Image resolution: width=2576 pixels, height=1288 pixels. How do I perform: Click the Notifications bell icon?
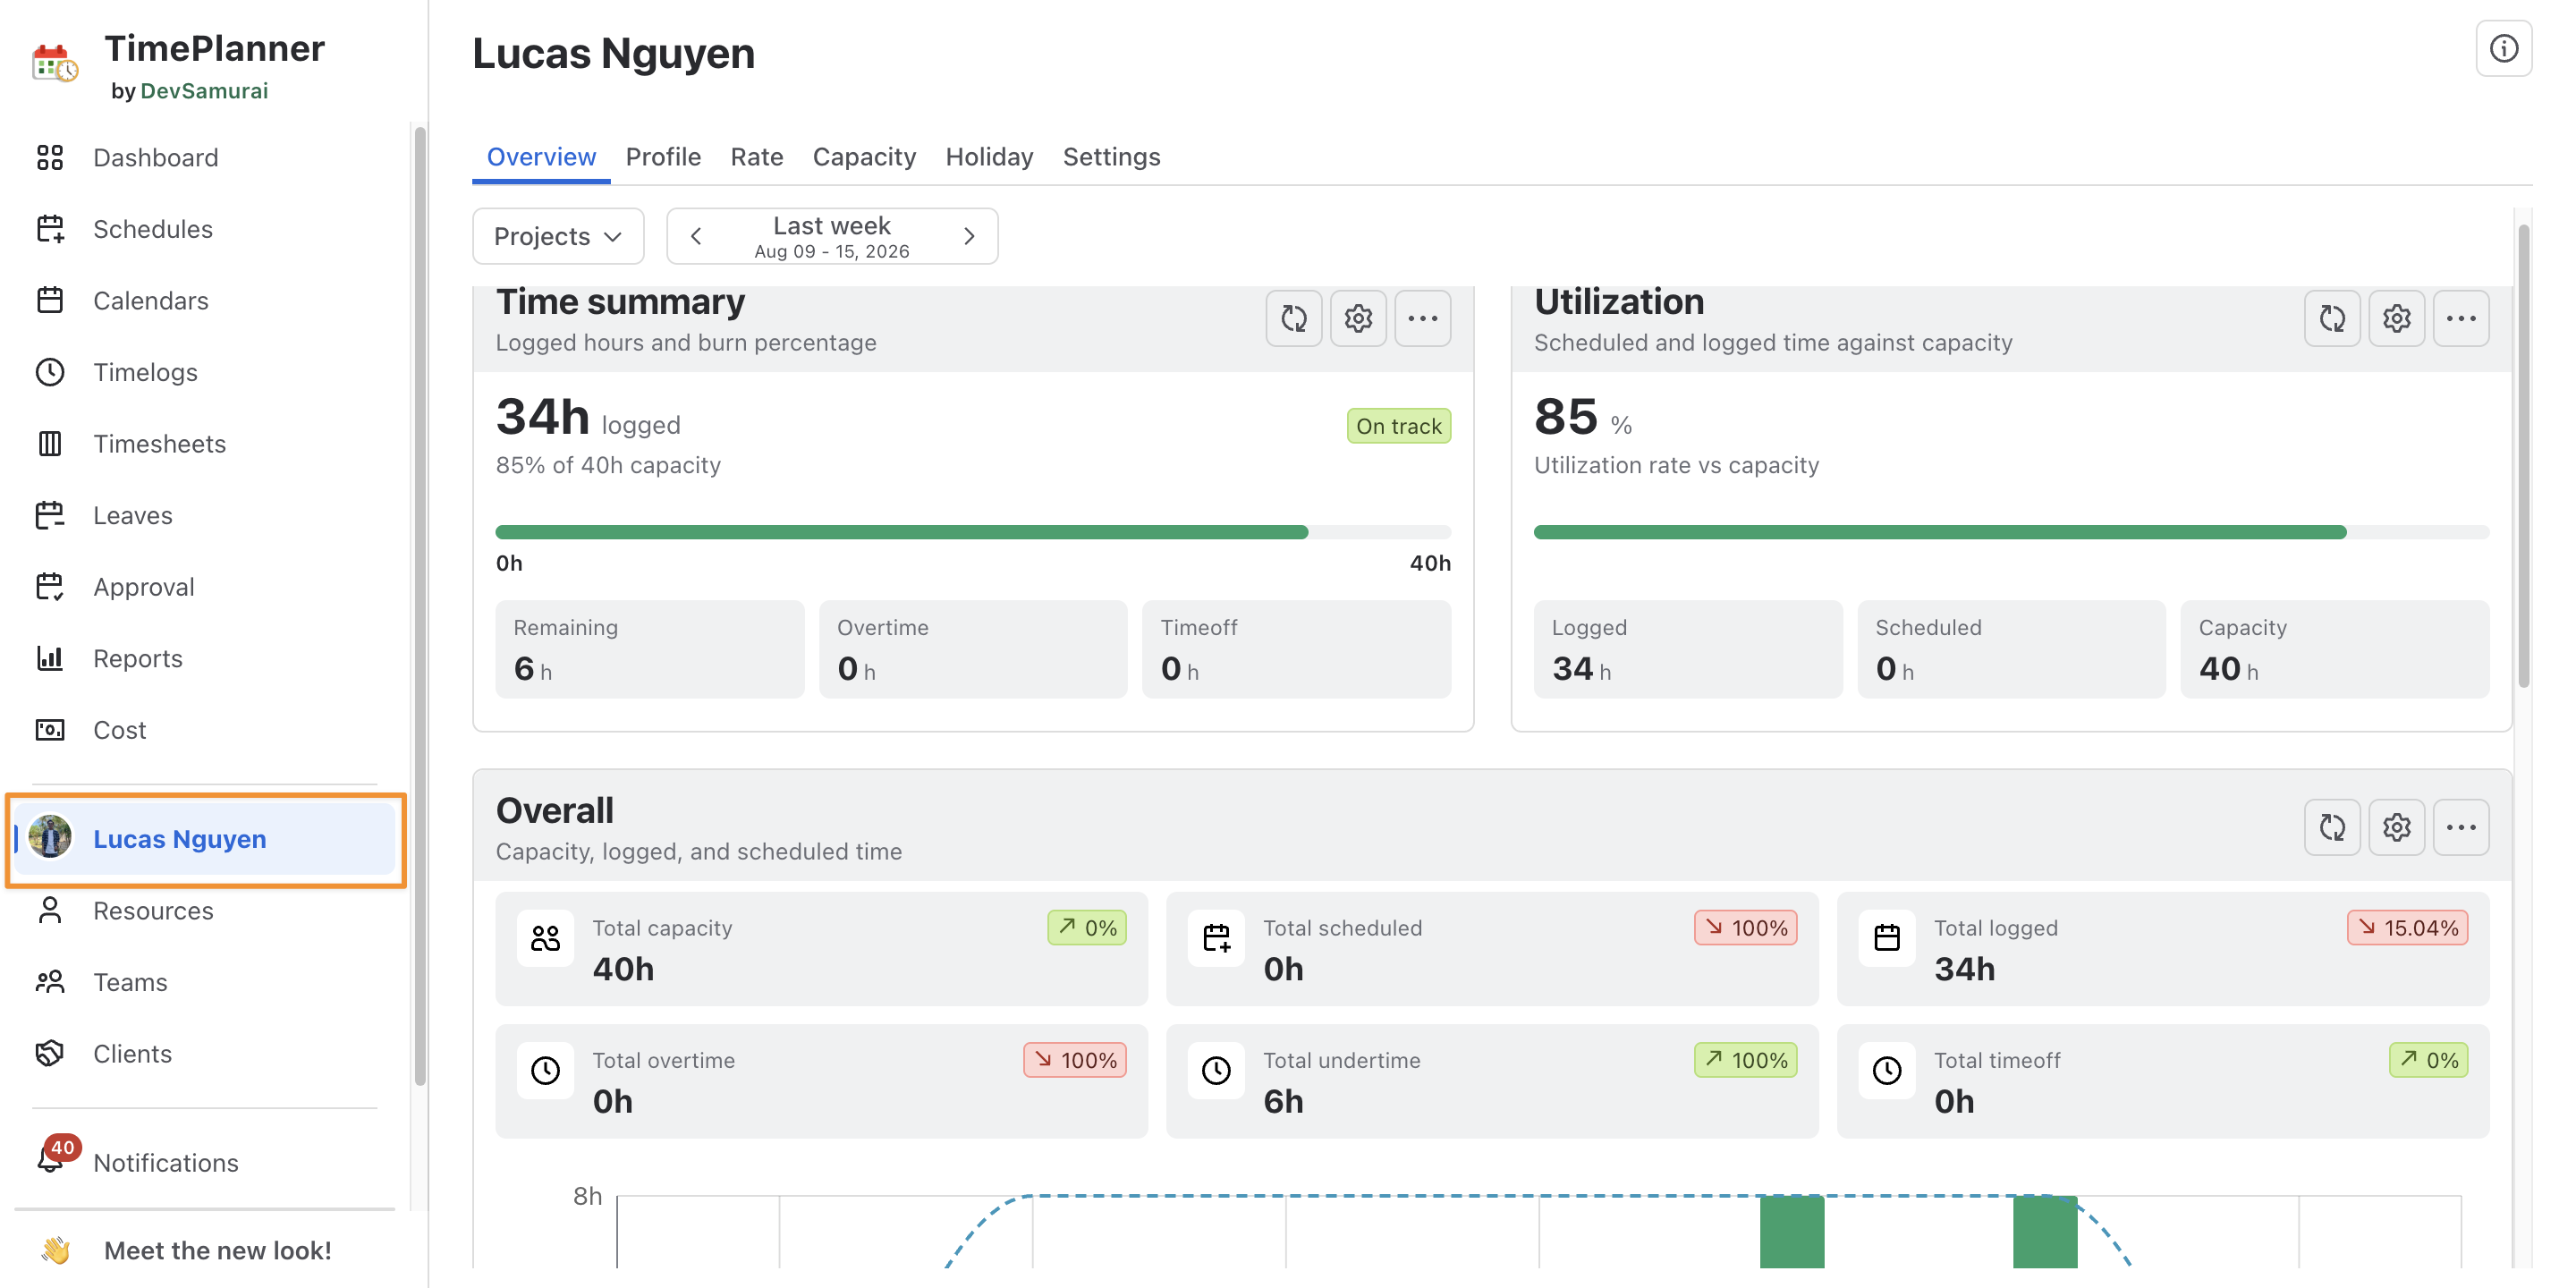[x=50, y=1160]
